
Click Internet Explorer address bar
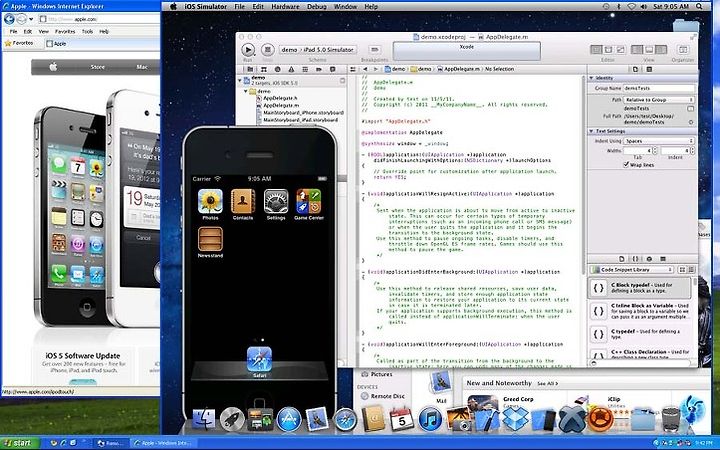click(99, 19)
